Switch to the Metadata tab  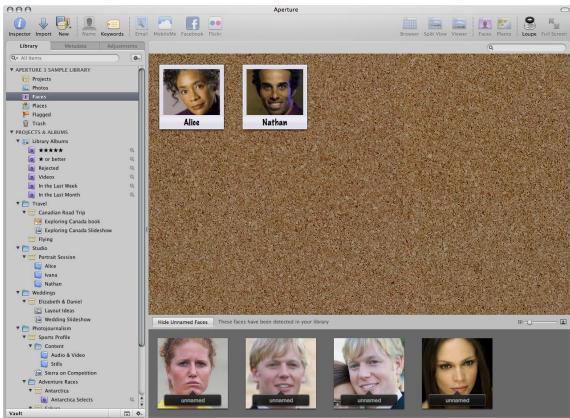click(x=75, y=46)
